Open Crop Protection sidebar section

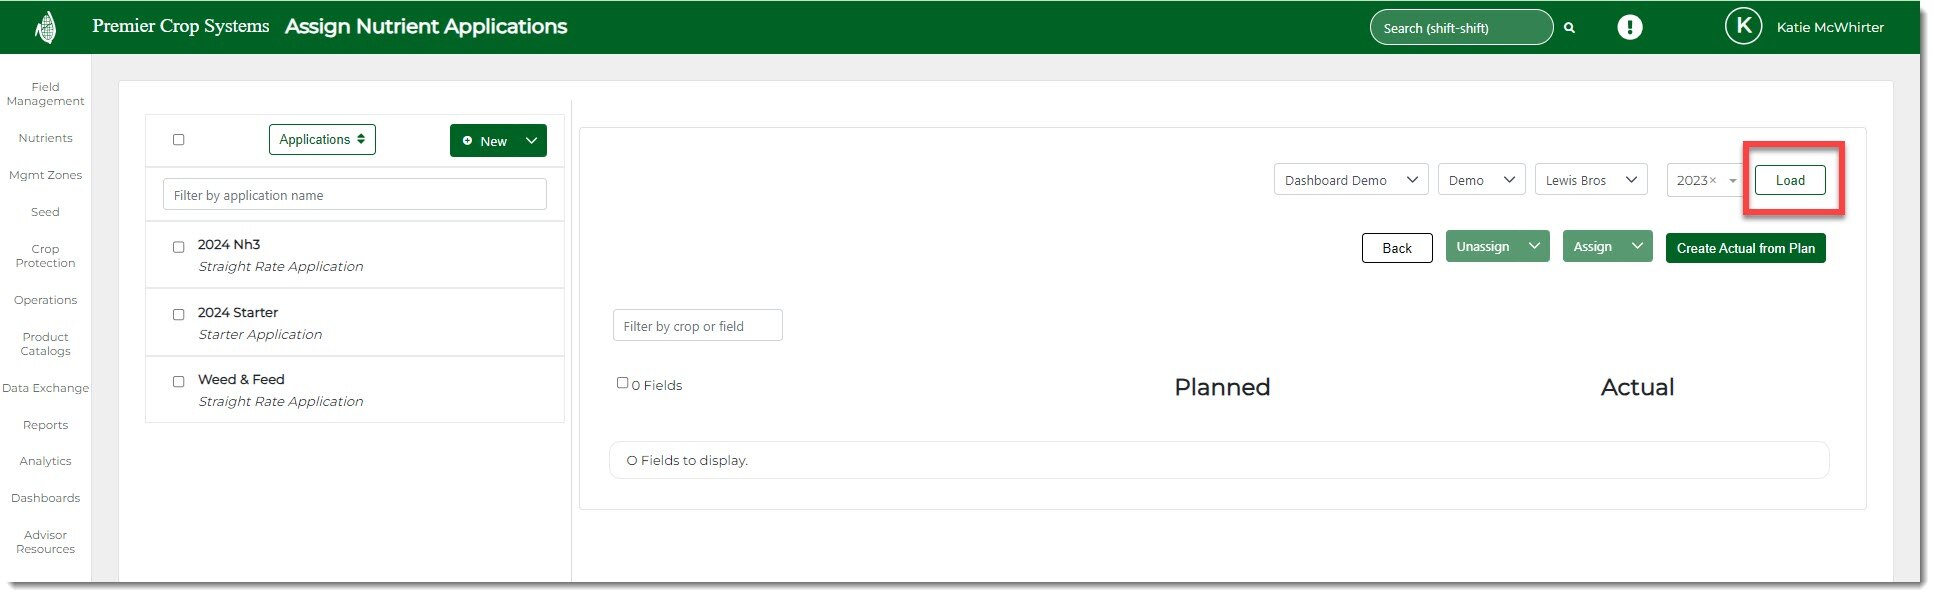pos(45,256)
